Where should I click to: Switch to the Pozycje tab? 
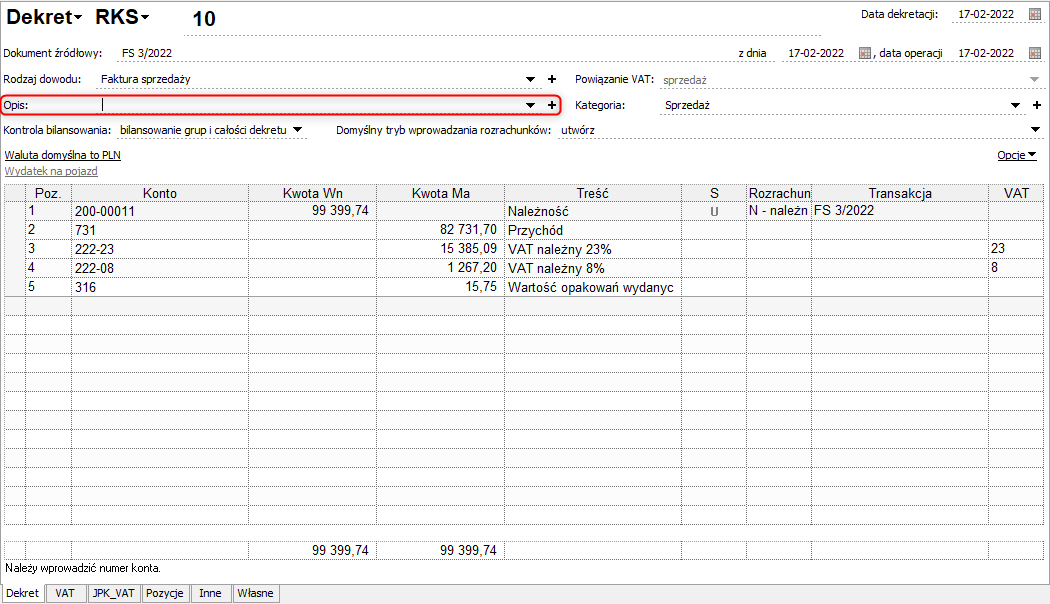pyautogui.click(x=165, y=593)
